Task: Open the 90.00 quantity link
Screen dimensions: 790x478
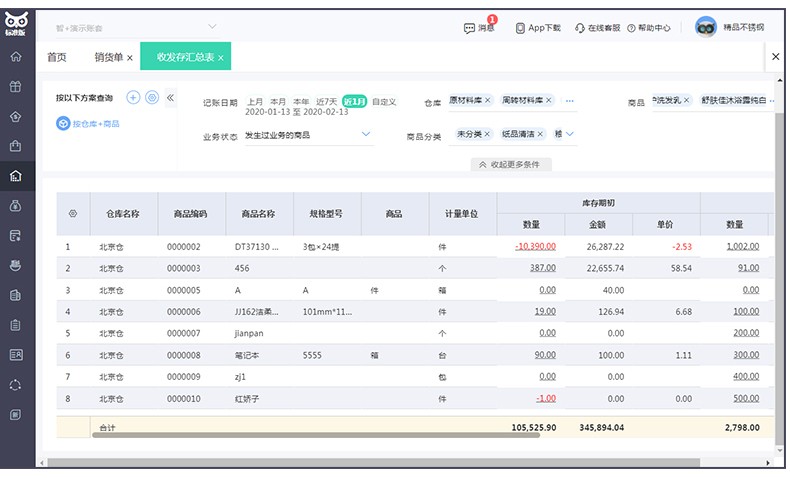Action: (545, 355)
